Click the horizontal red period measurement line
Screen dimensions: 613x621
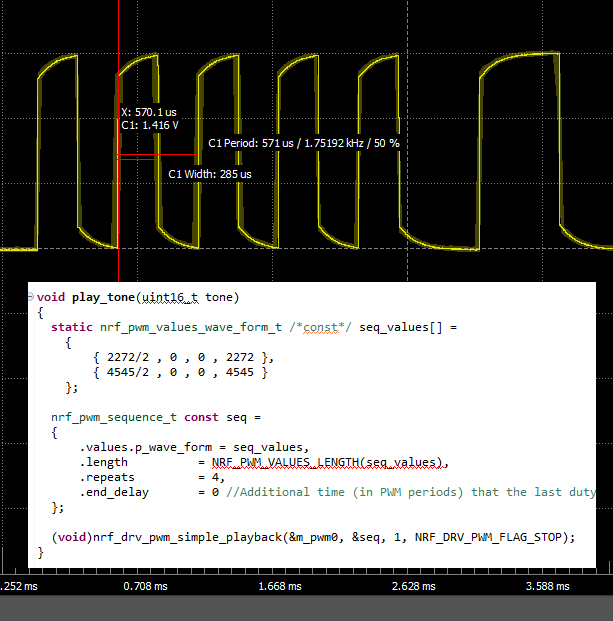(157, 154)
